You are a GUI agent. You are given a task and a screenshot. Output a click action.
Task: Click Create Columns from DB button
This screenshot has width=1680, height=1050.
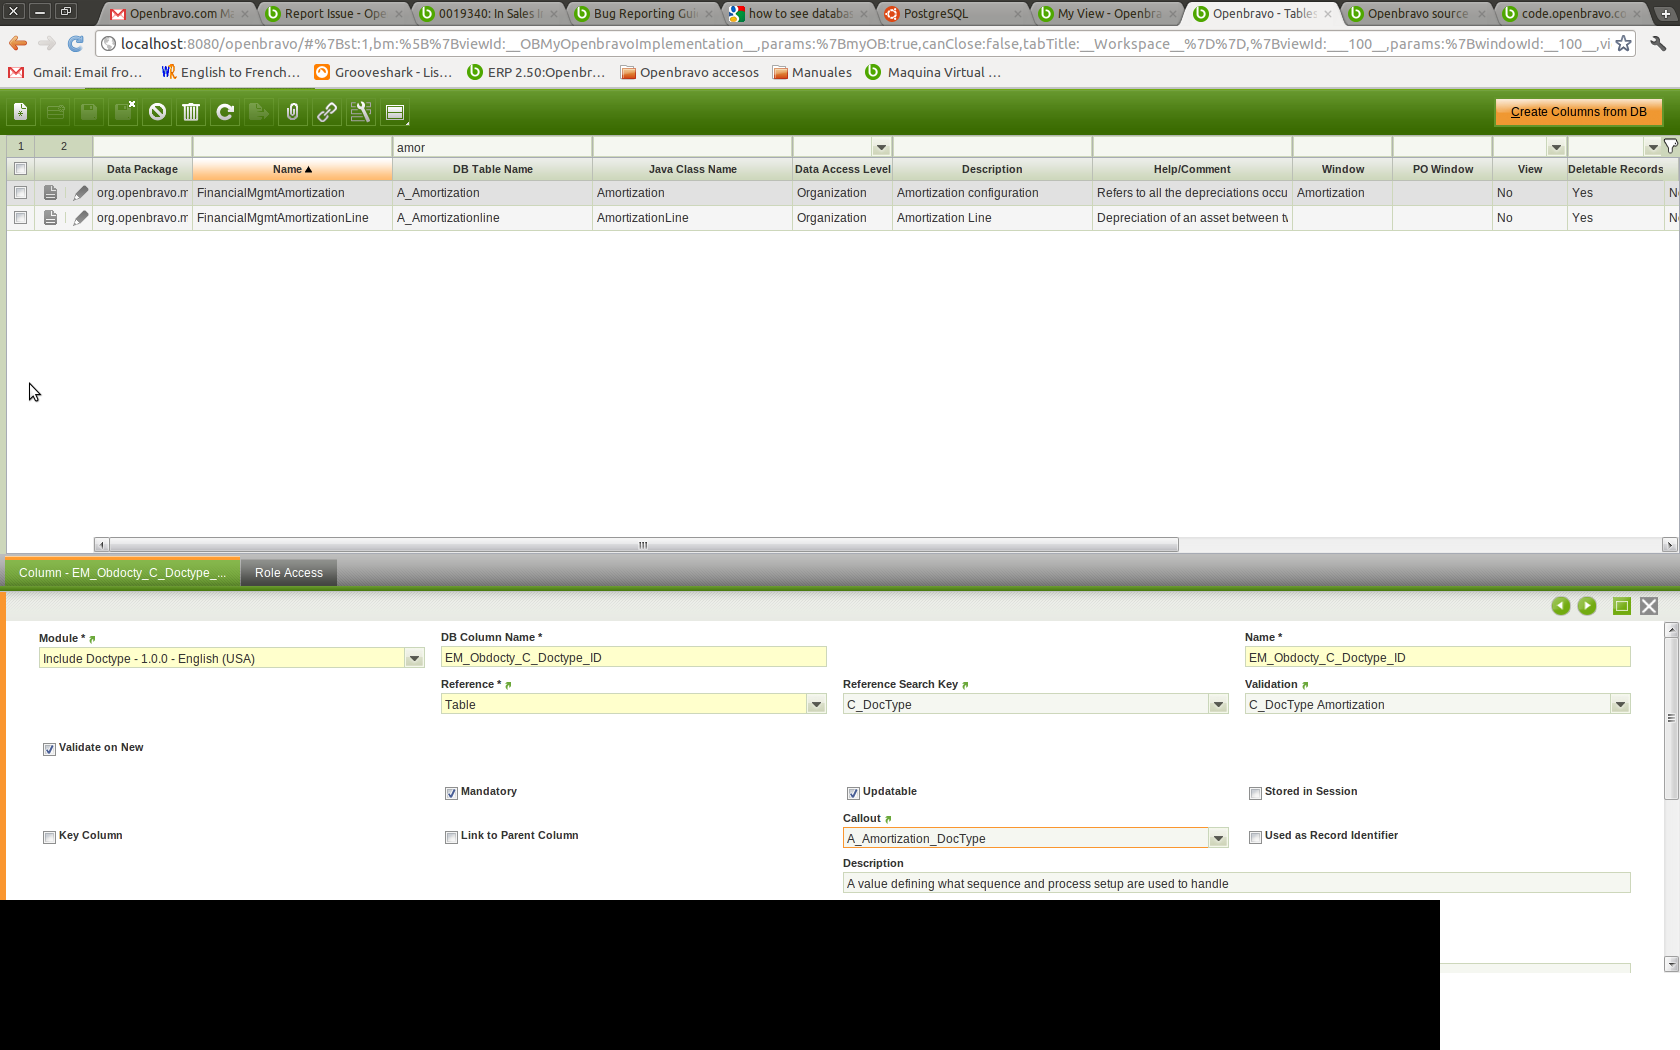coord(1577,112)
